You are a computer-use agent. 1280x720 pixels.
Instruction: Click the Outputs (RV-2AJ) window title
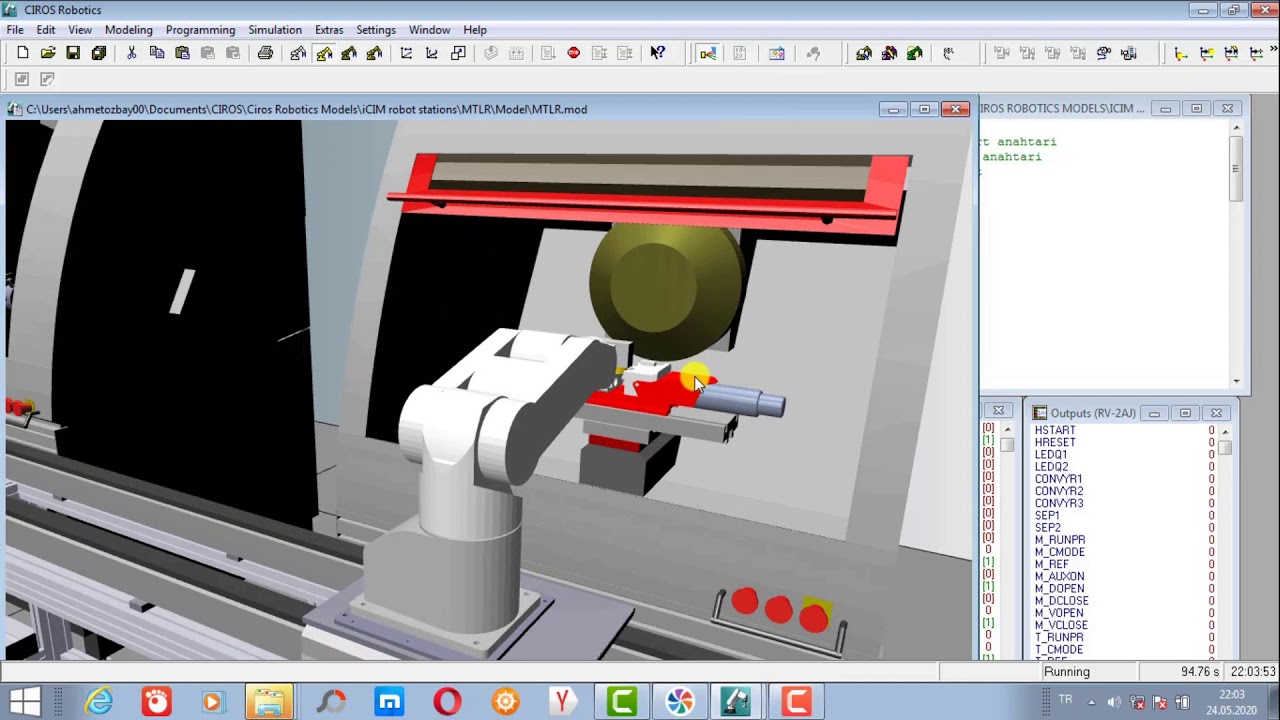1093,413
